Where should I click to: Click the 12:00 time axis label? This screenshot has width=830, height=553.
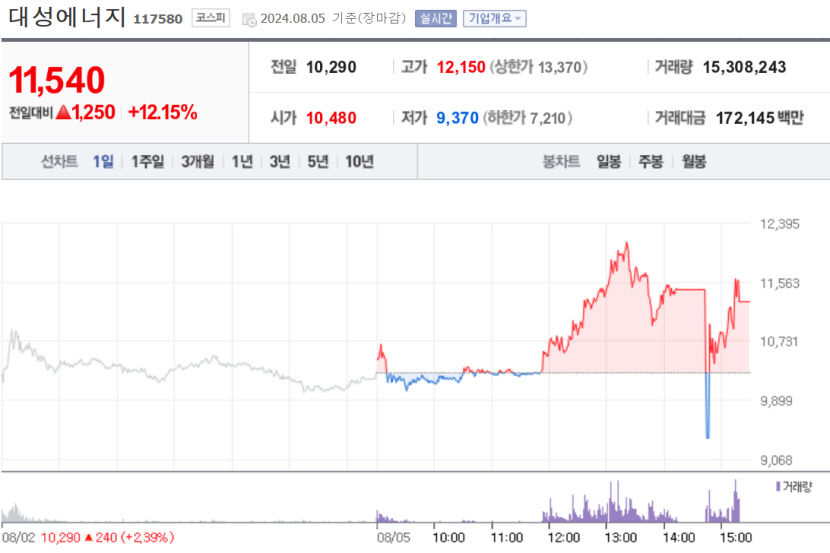coord(564,538)
